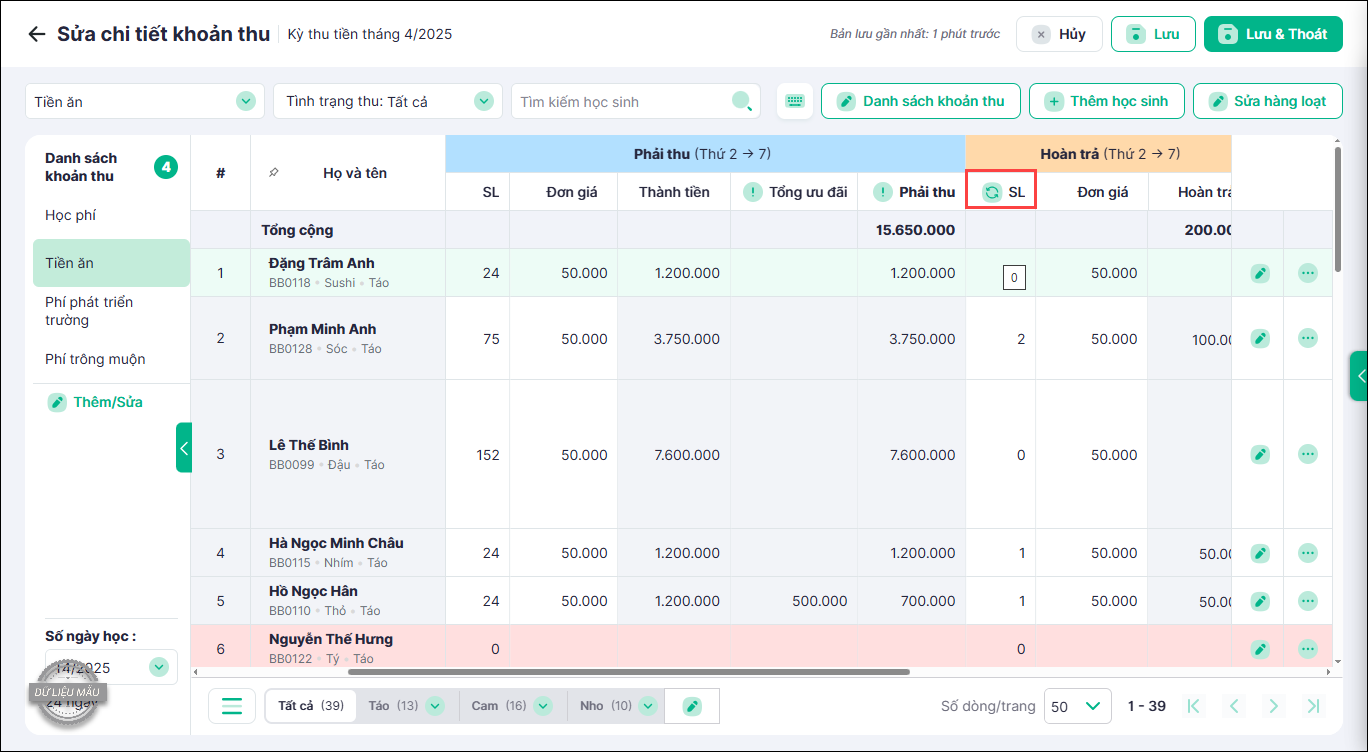
Task: Open more options for Đặng Trâm Anh
Action: [1308, 273]
